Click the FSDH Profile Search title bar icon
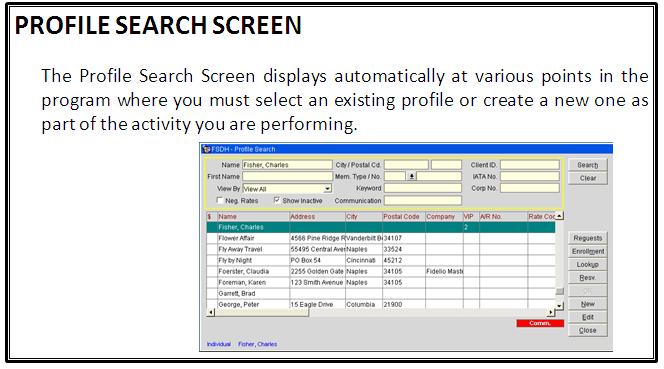664x369 pixels. [x=207, y=149]
